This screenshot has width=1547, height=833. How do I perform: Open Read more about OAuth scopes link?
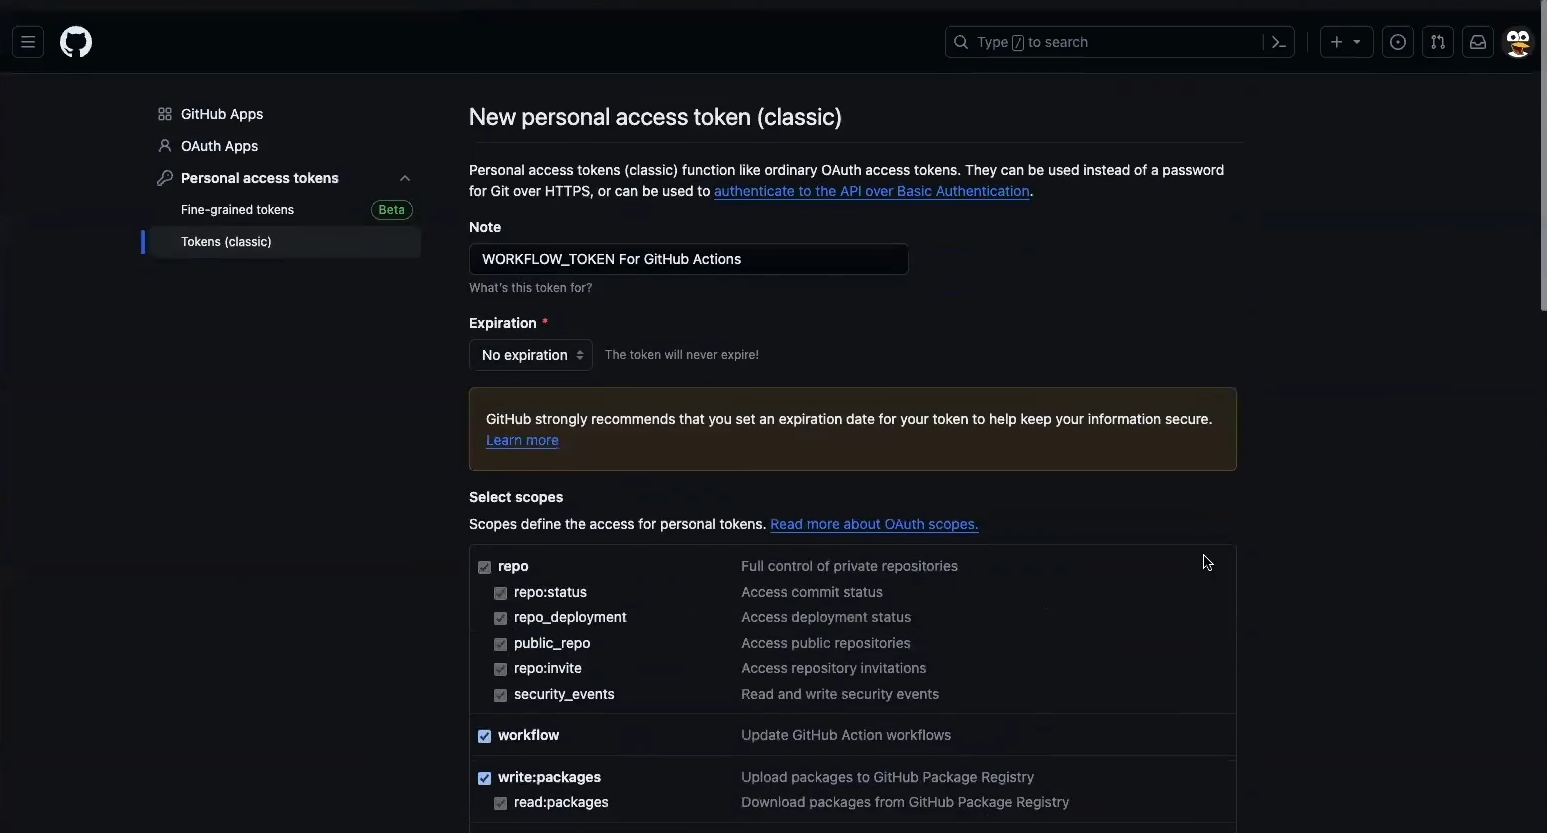(x=874, y=524)
